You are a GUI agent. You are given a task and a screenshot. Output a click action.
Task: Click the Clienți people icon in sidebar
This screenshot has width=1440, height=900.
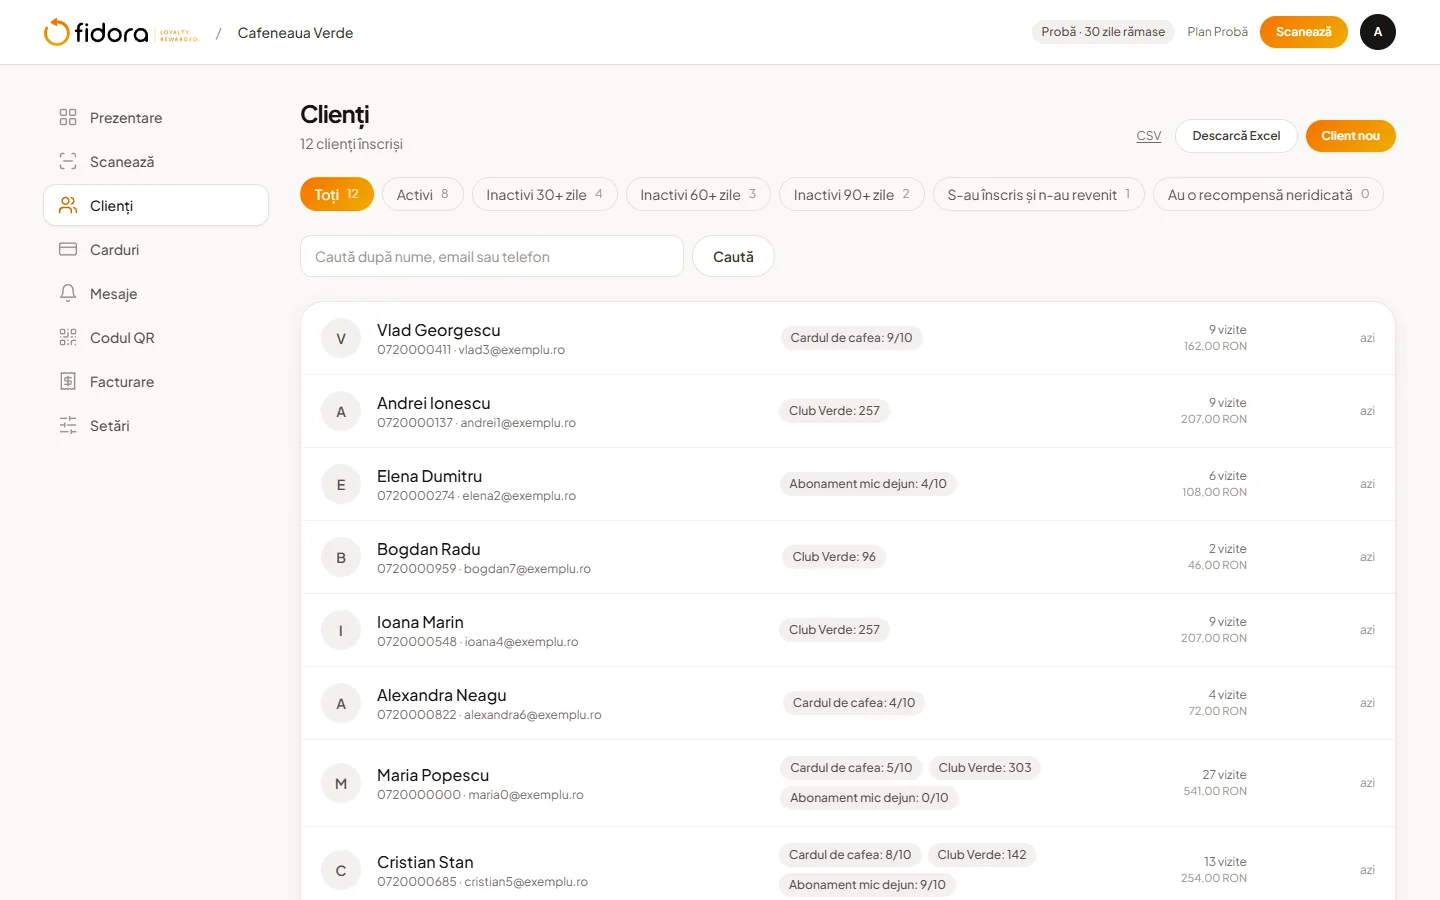tap(68, 205)
